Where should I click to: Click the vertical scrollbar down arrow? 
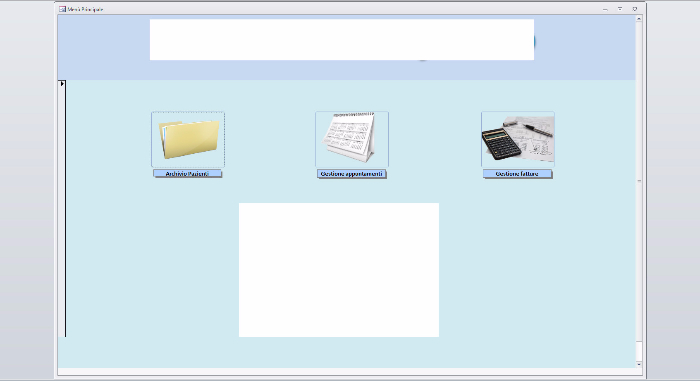(639, 364)
